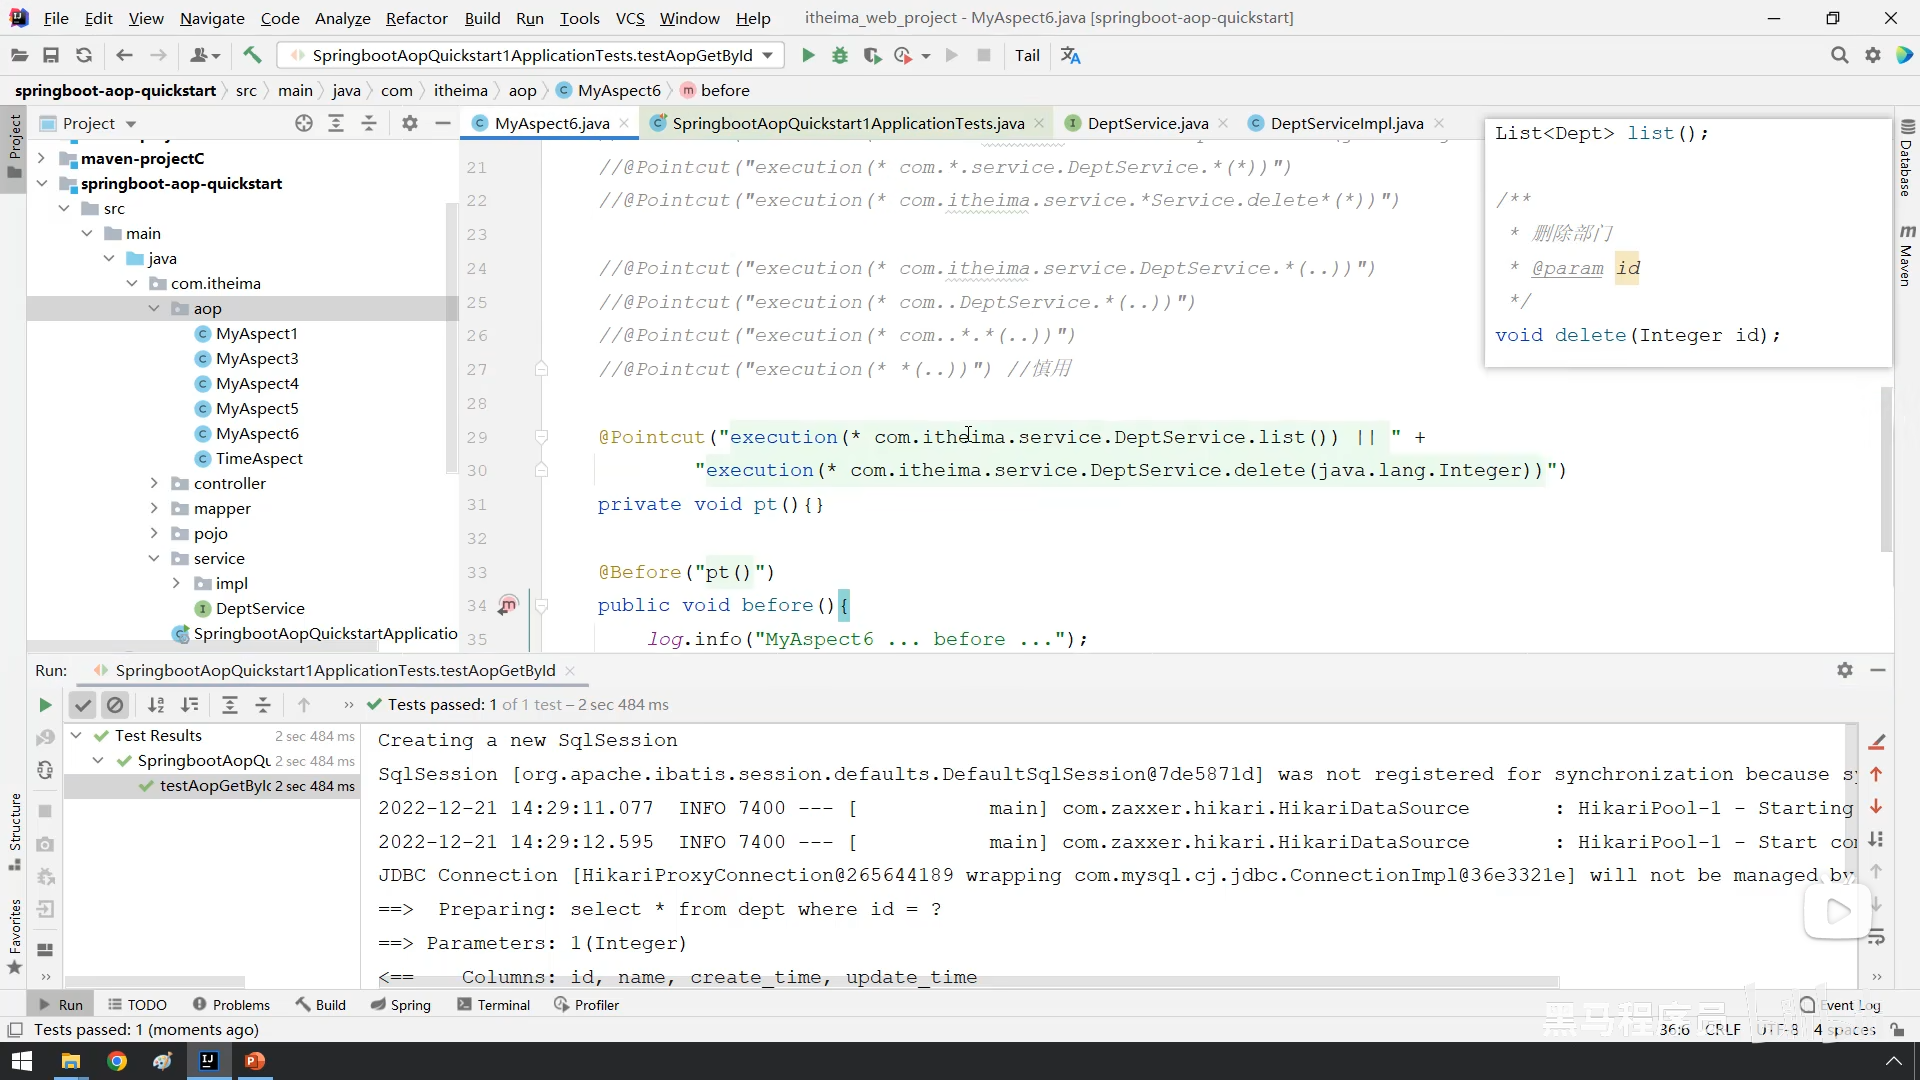Open the Maven side panel
The height and width of the screenshot is (1080, 1920).
[x=1907, y=255]
